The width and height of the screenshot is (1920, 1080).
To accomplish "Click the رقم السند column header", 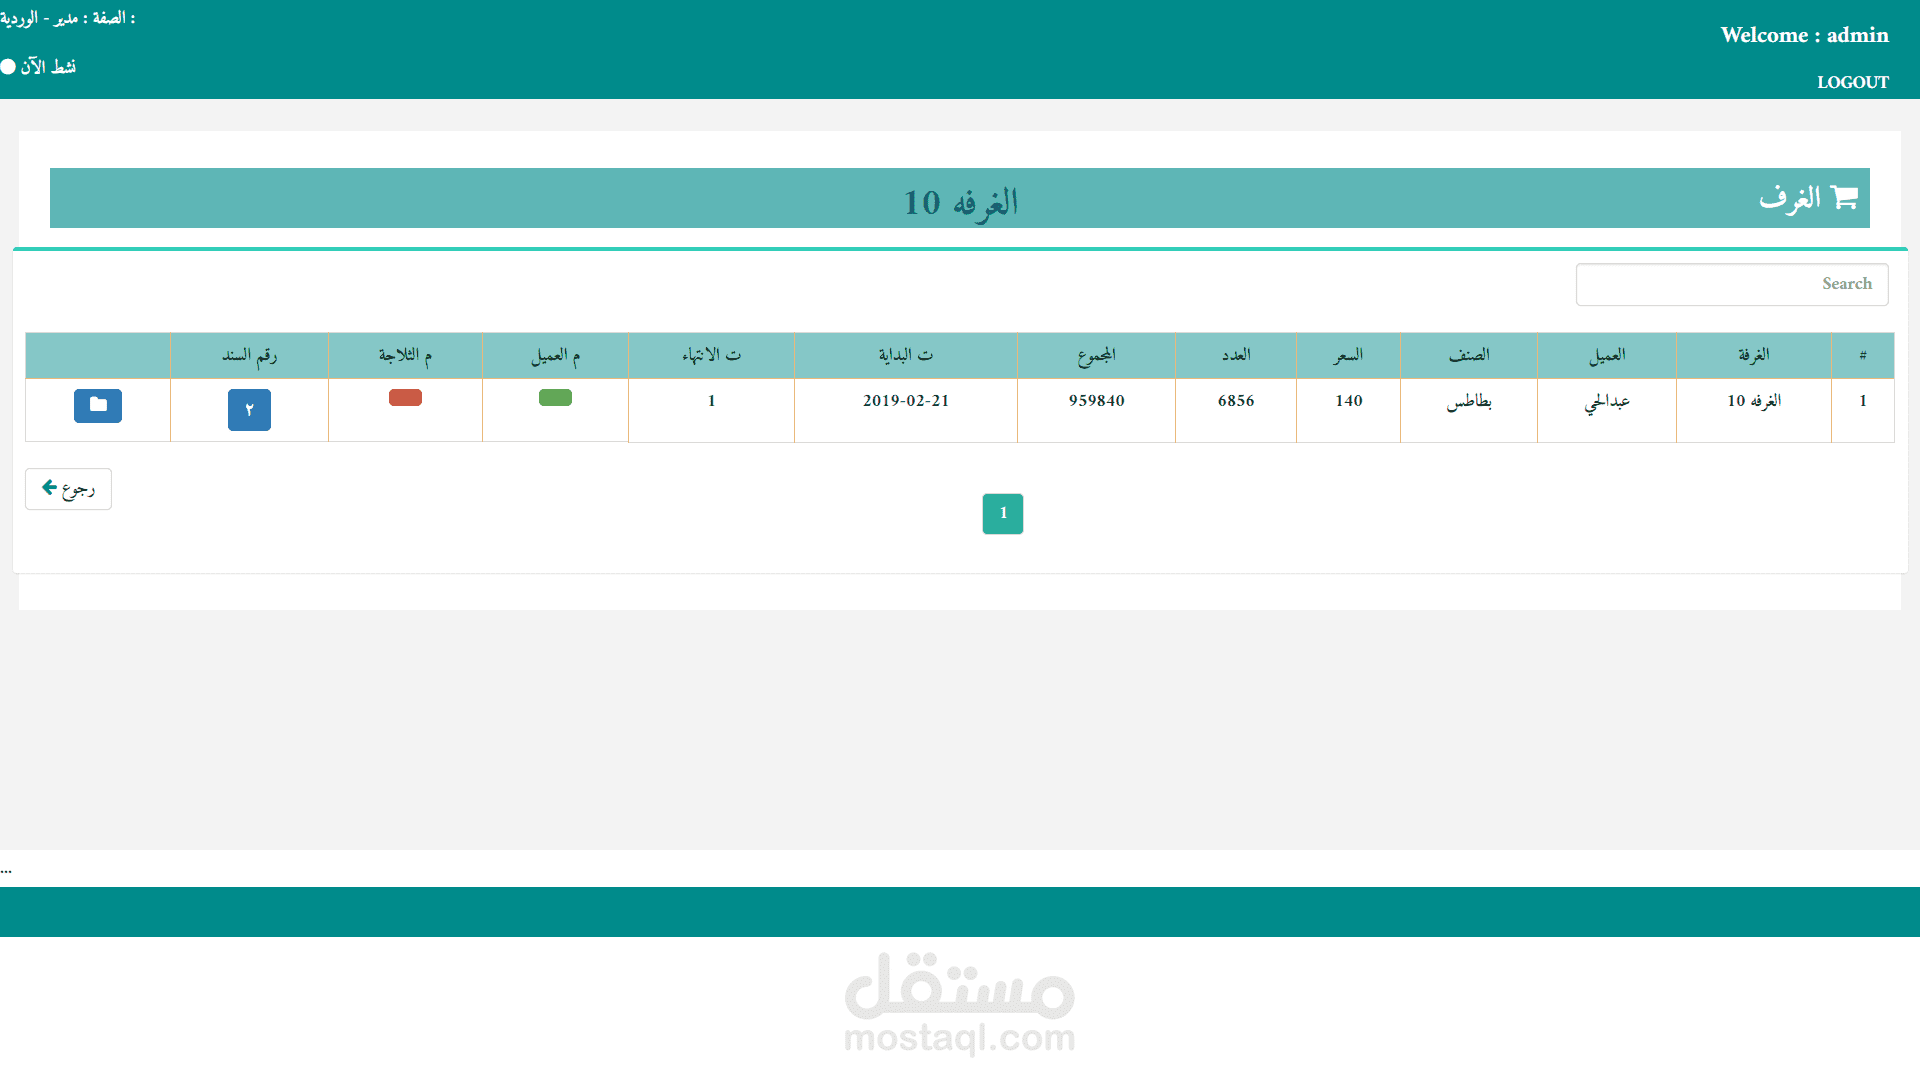I will [249, 356].
